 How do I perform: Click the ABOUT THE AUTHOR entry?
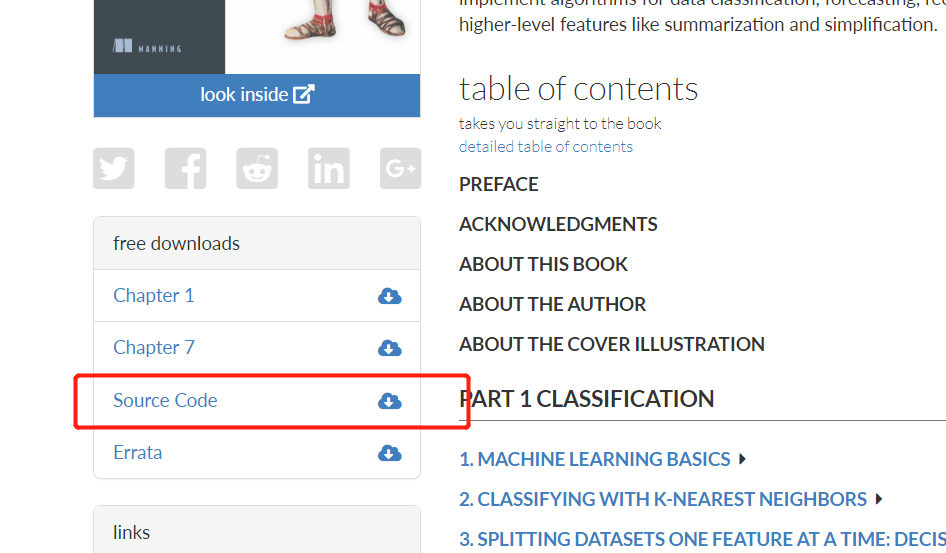[x=552, y=305]
